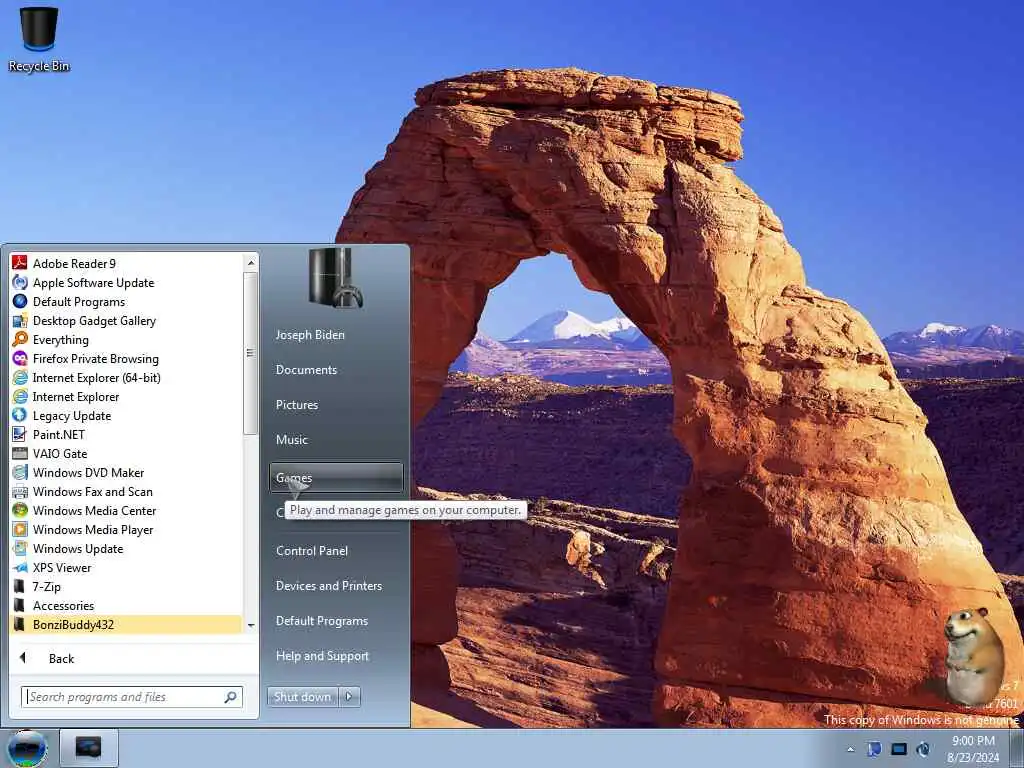Open Pictures from the Start menu
The image size is (1024, 768).
tap(296, 405)
